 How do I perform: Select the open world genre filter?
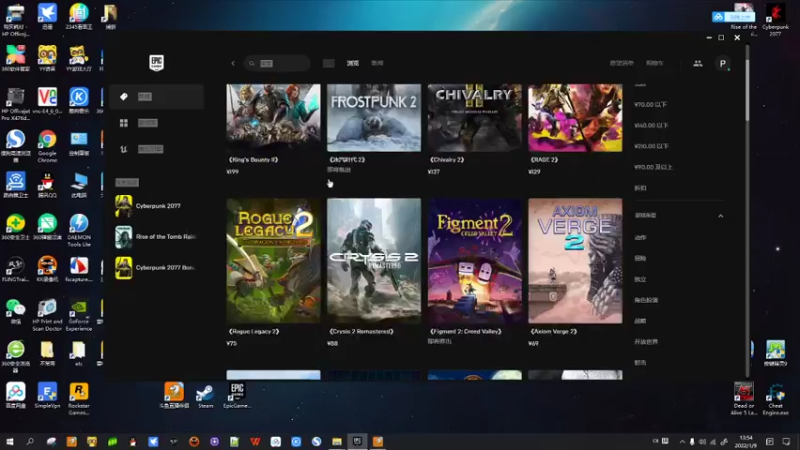[646, 342]
